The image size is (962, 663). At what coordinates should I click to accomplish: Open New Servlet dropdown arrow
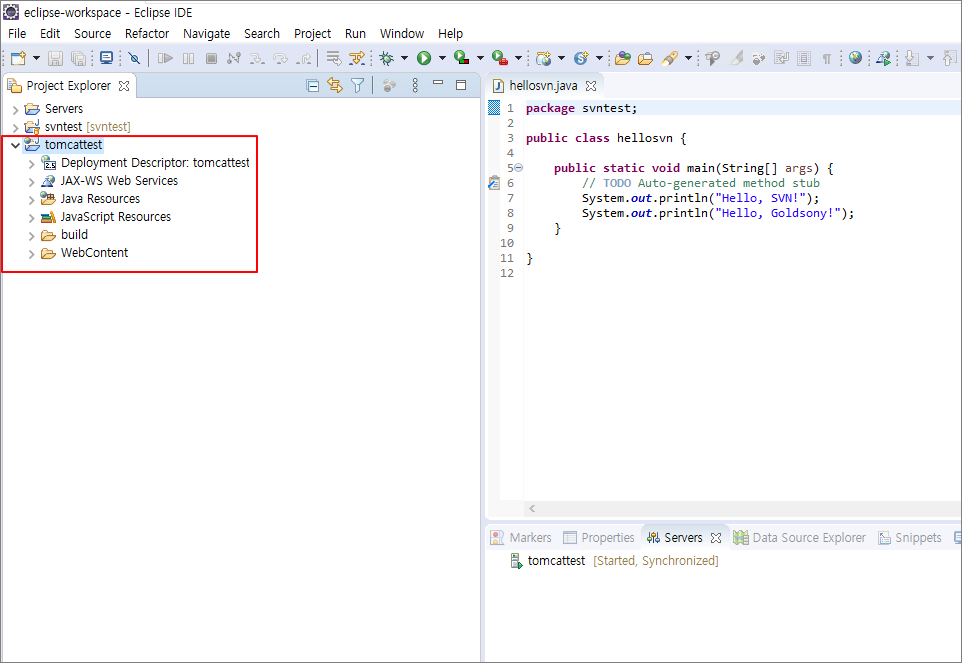pos(599,58)
